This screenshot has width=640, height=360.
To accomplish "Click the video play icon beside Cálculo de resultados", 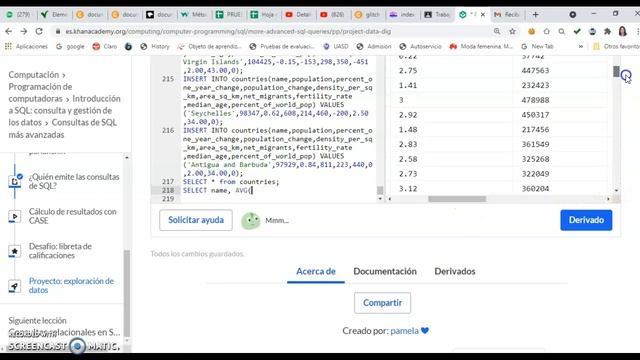I will pos(15,216).
